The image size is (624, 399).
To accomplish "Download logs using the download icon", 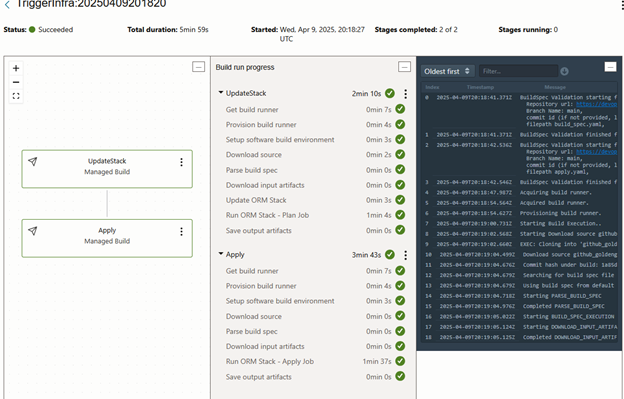I will (x=564, y=71).
